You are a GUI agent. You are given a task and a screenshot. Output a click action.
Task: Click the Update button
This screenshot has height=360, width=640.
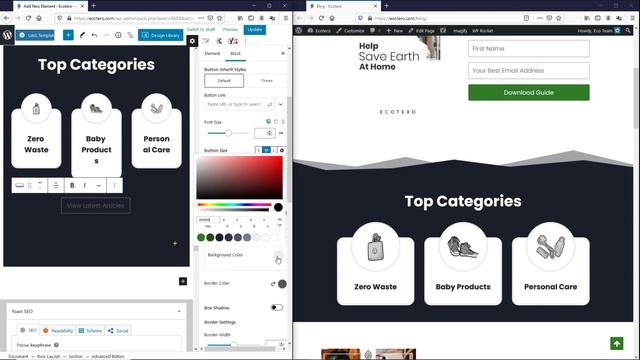255,30
